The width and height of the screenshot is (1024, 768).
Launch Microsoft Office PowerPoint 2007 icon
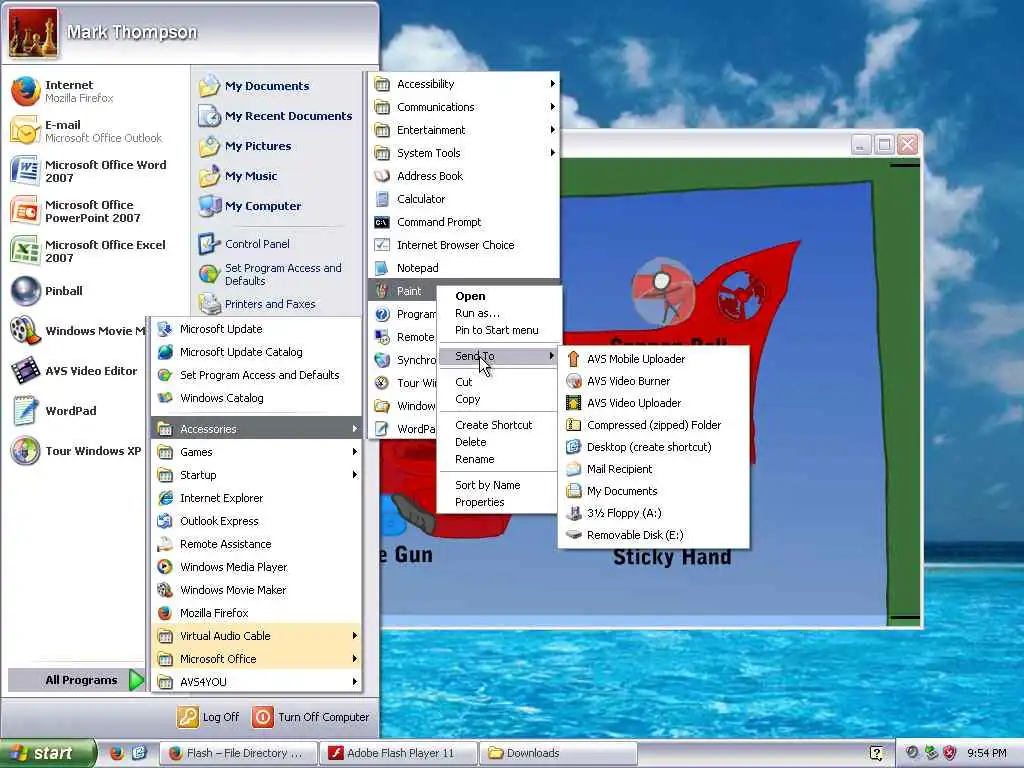pyautogui.click(x=26, y=211)
